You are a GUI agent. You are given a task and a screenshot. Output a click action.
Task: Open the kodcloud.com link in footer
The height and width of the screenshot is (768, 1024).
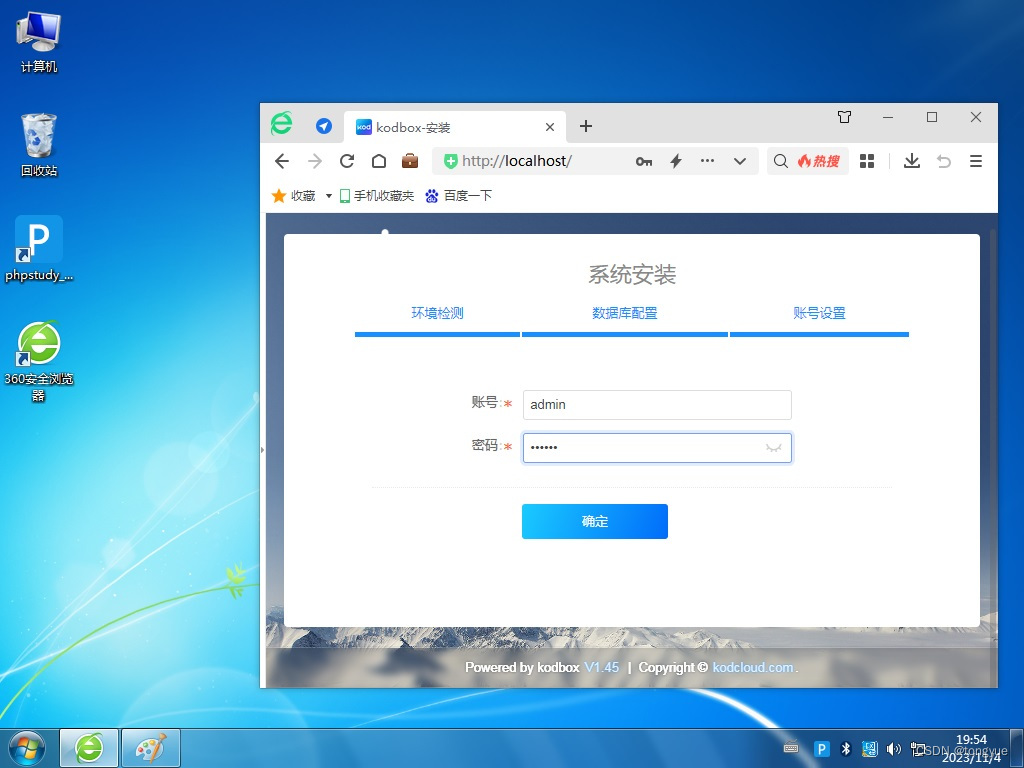[x=752, y=667]
